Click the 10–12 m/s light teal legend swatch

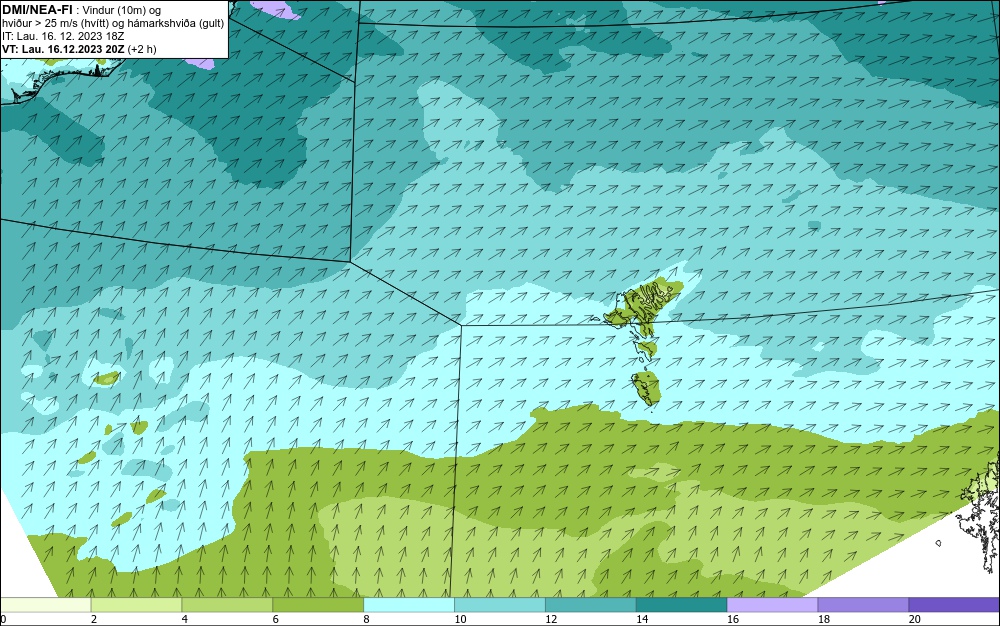(500, 604)
